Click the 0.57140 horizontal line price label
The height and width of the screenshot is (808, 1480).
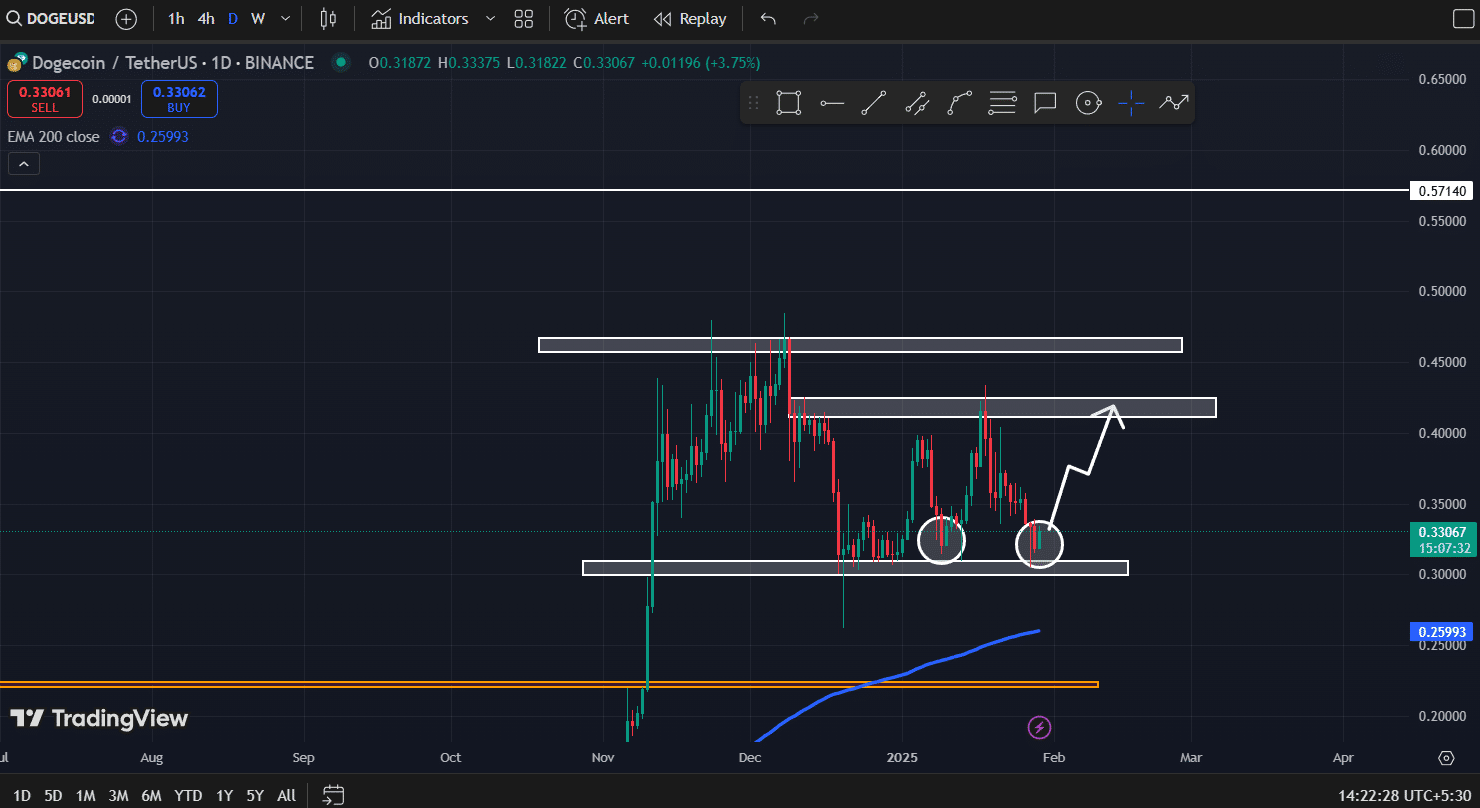[1441, 190]
